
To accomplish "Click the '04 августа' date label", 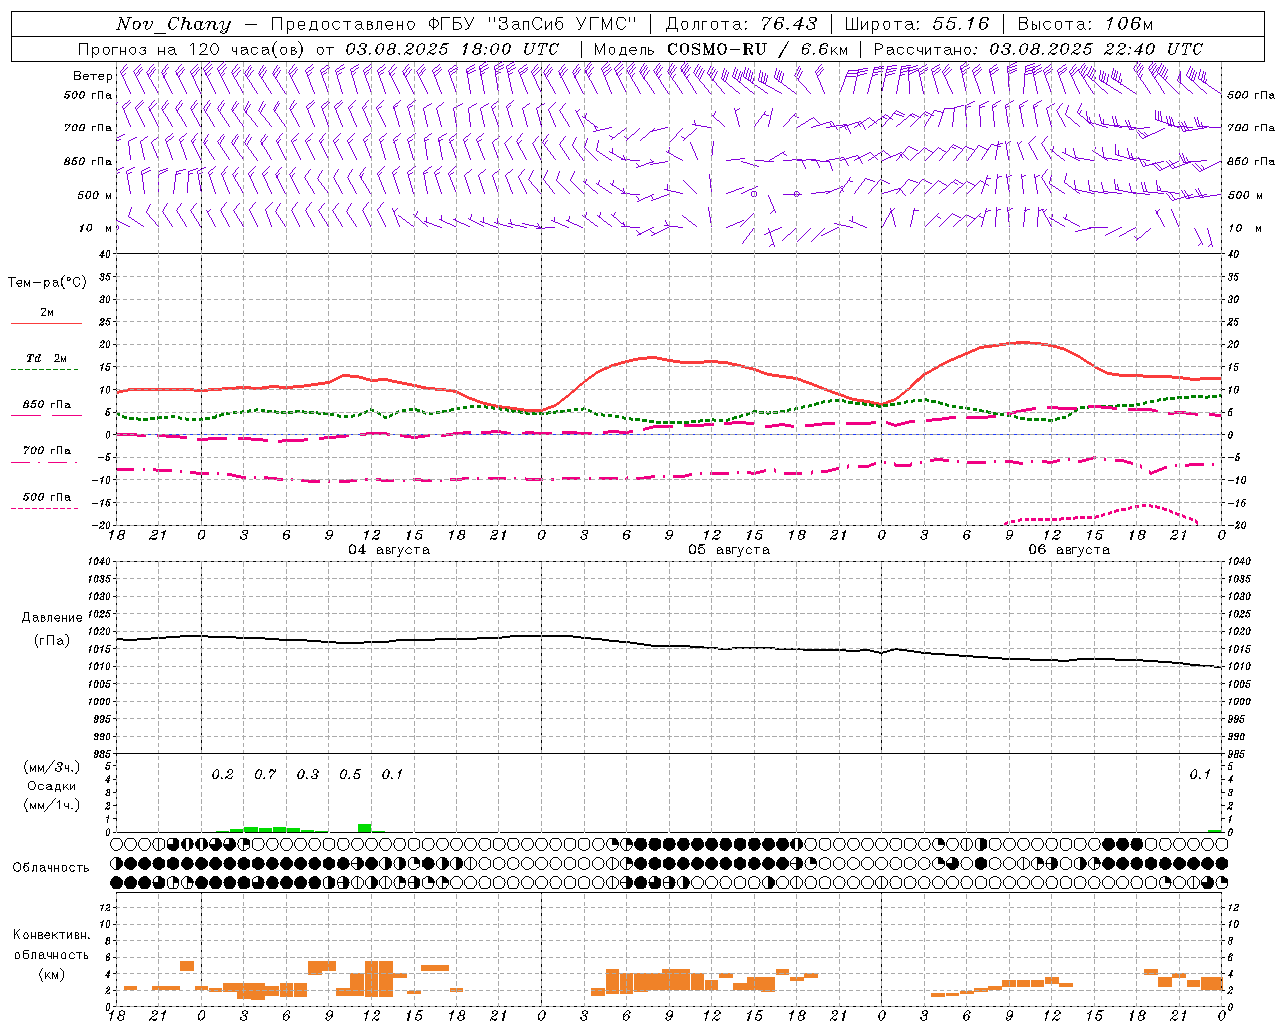I will pos(389,550).
